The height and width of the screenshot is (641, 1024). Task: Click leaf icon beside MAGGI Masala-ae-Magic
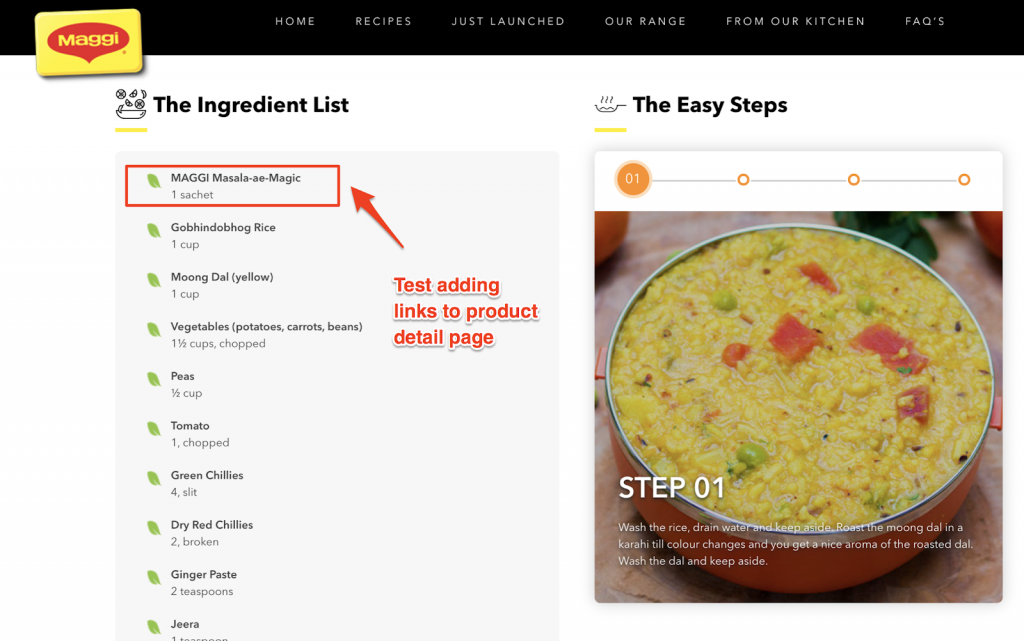click(x=154, y=181)
